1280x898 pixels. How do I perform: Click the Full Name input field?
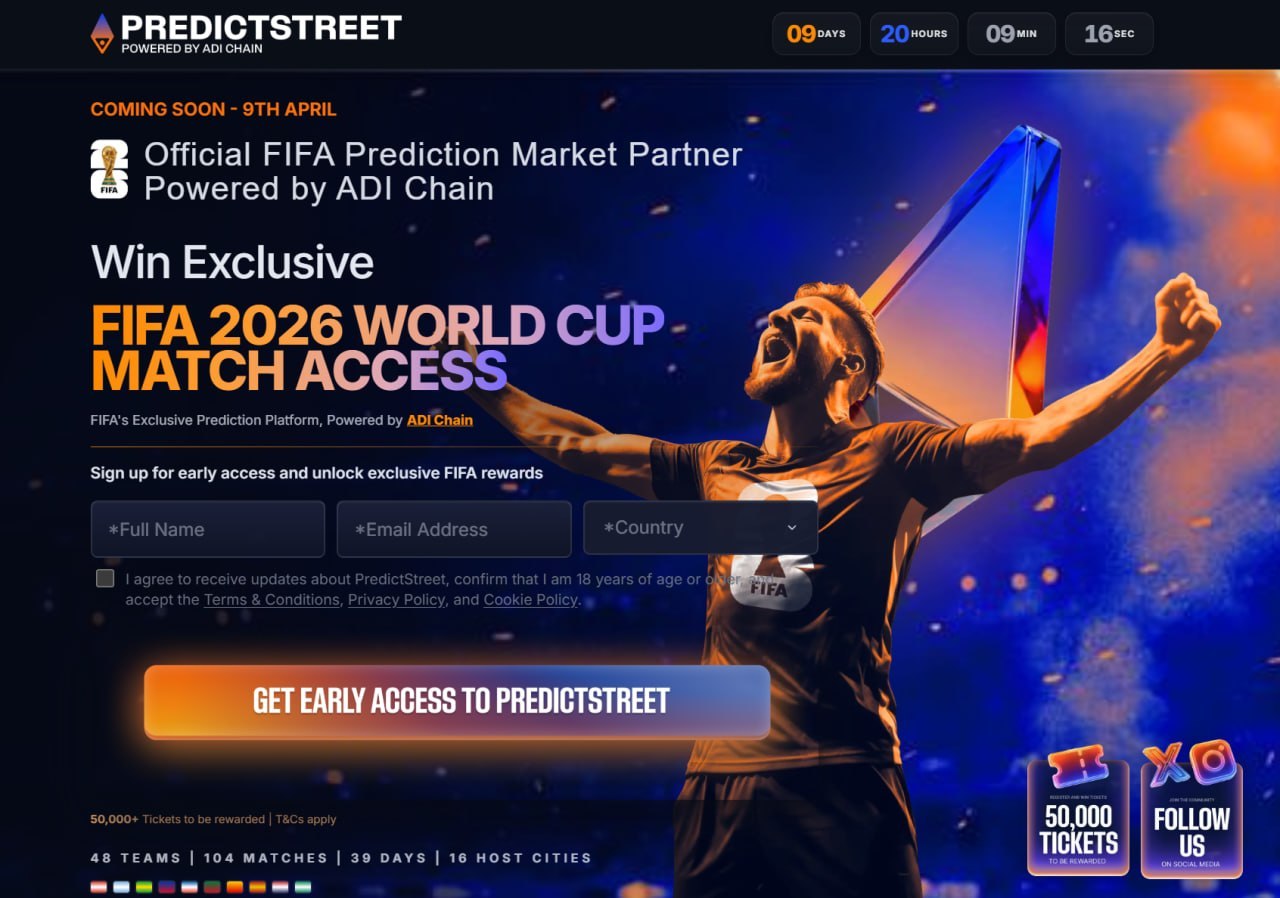(x=208, y=529)
